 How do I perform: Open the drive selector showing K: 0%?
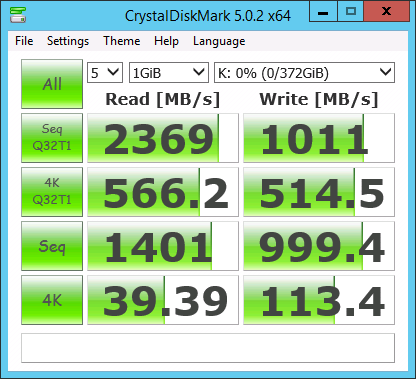304,72
